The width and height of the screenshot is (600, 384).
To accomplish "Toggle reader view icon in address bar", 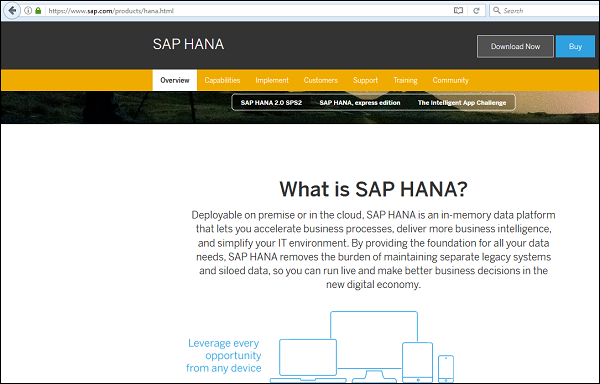I will click(x=458, y=11).
